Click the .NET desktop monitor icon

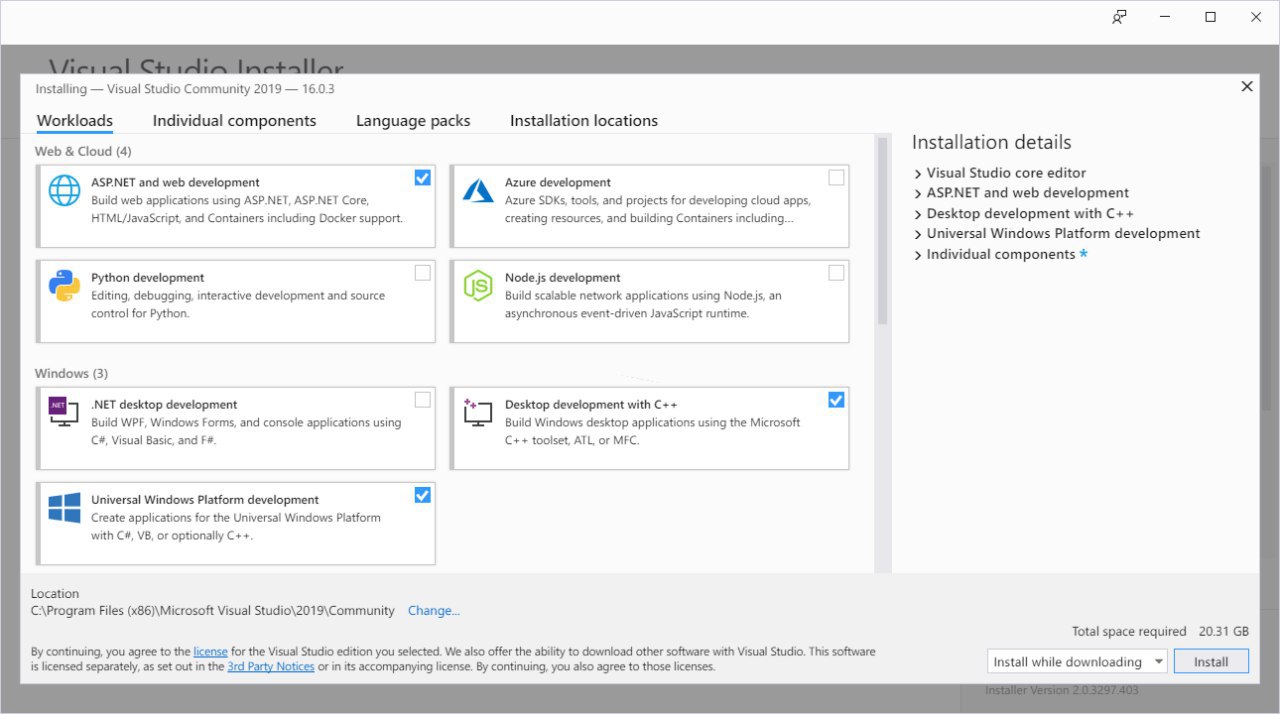(x=64, y=411)
